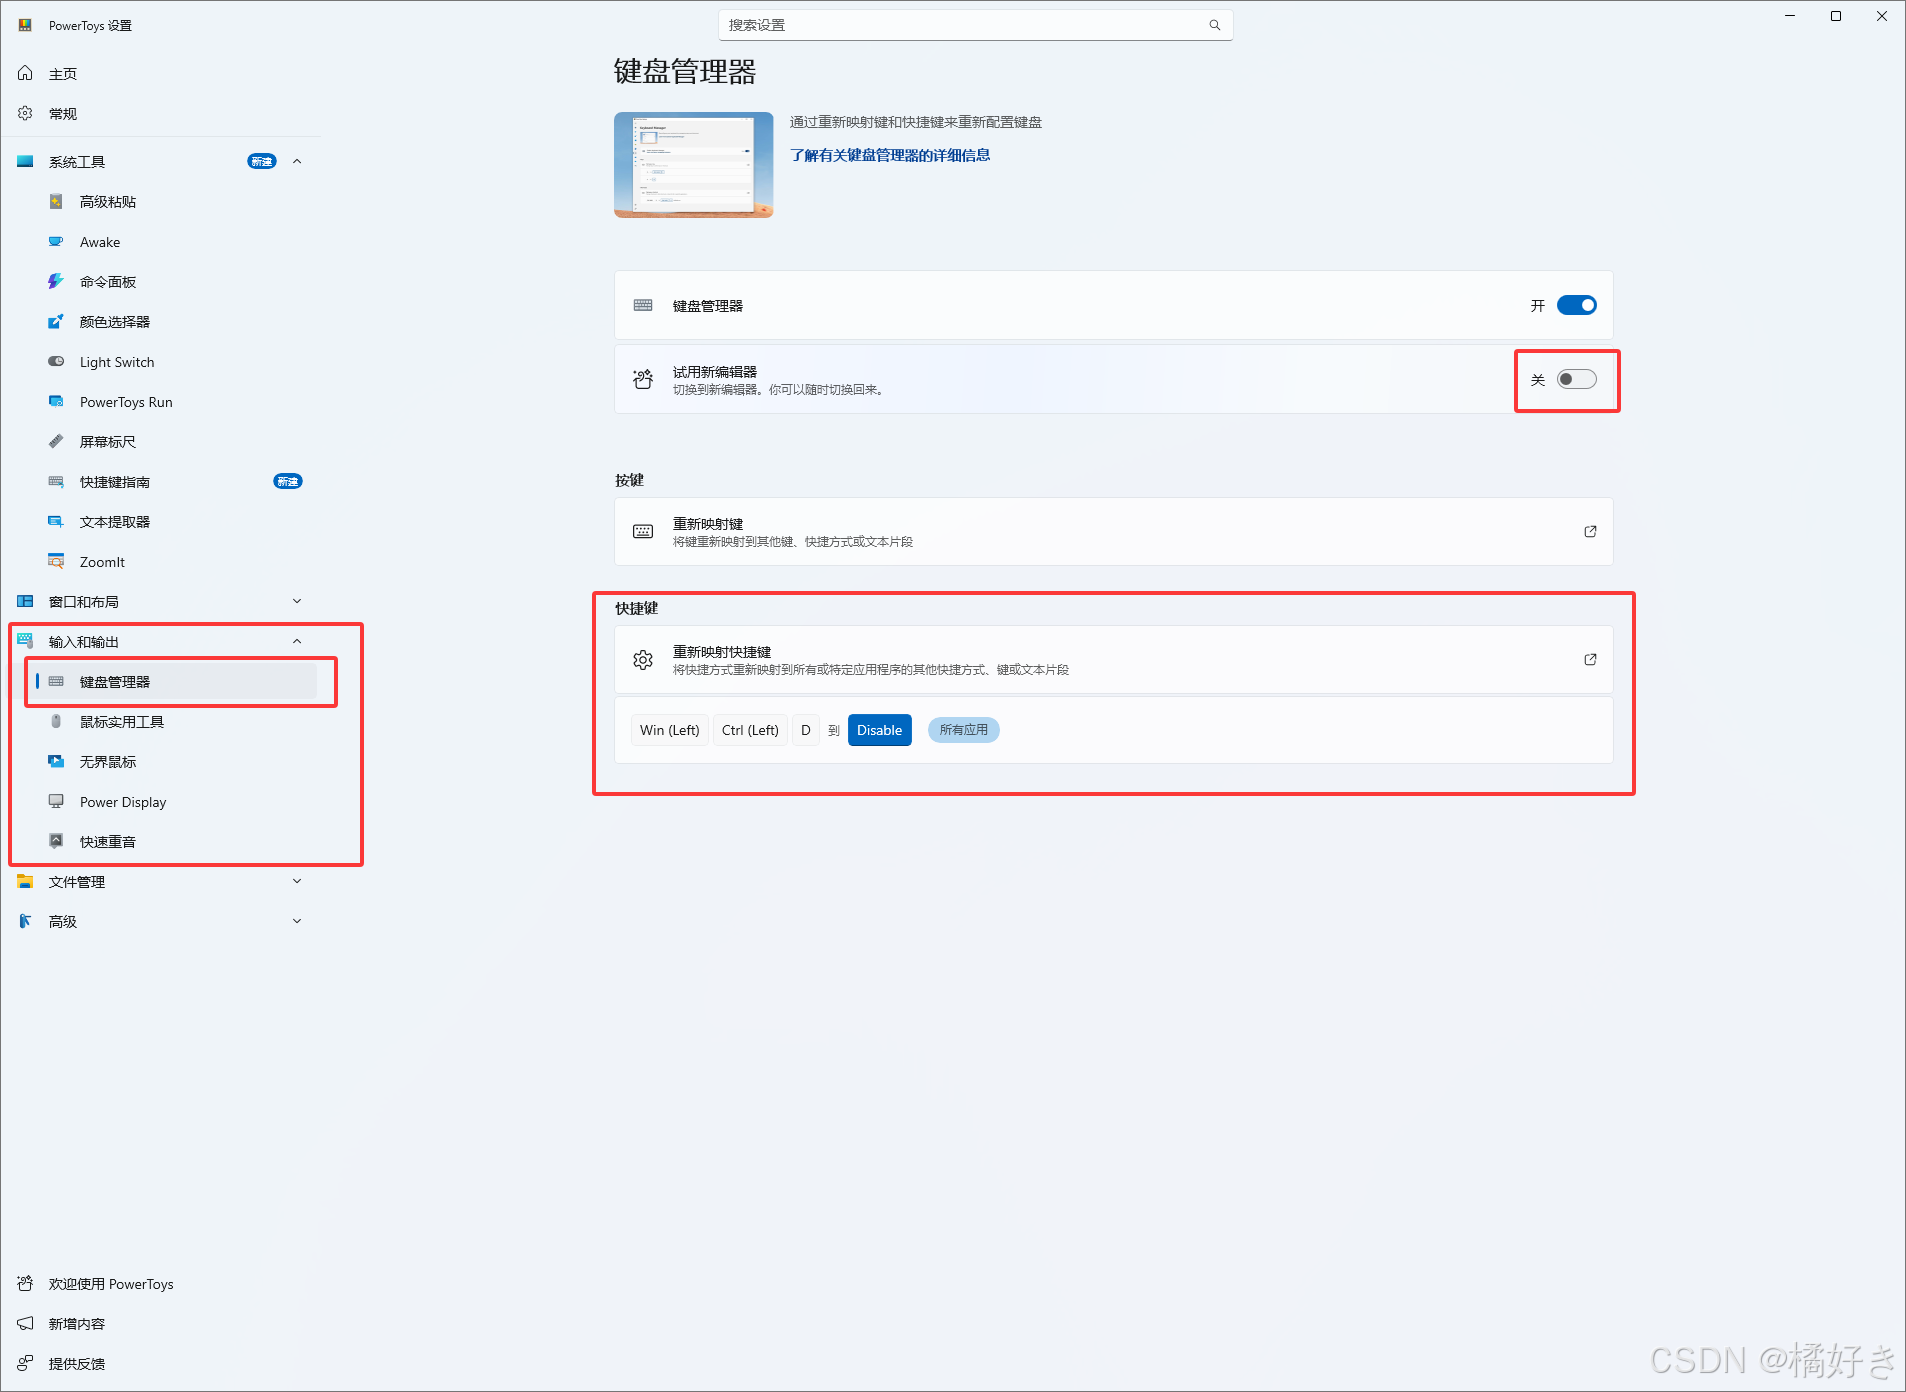Image resolution: width=1906 pixels, height=1392 pixels.
Task: Open the ZoomIt icon
Action: click(56, 561)
